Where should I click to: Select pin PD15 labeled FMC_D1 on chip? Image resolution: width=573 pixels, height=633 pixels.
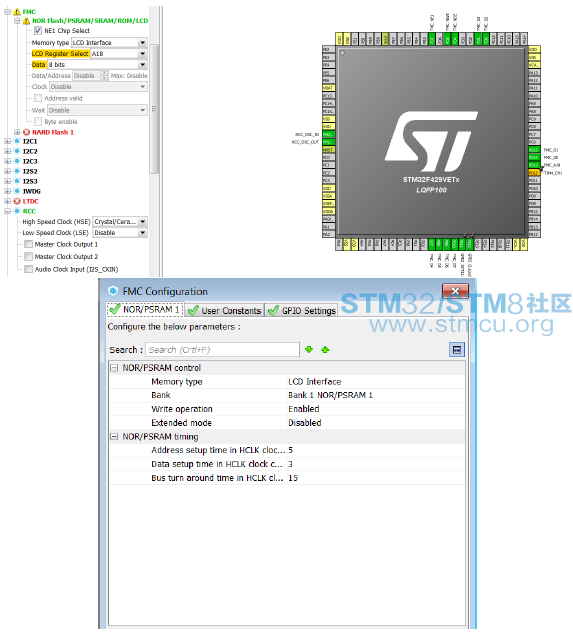[534, 150]
